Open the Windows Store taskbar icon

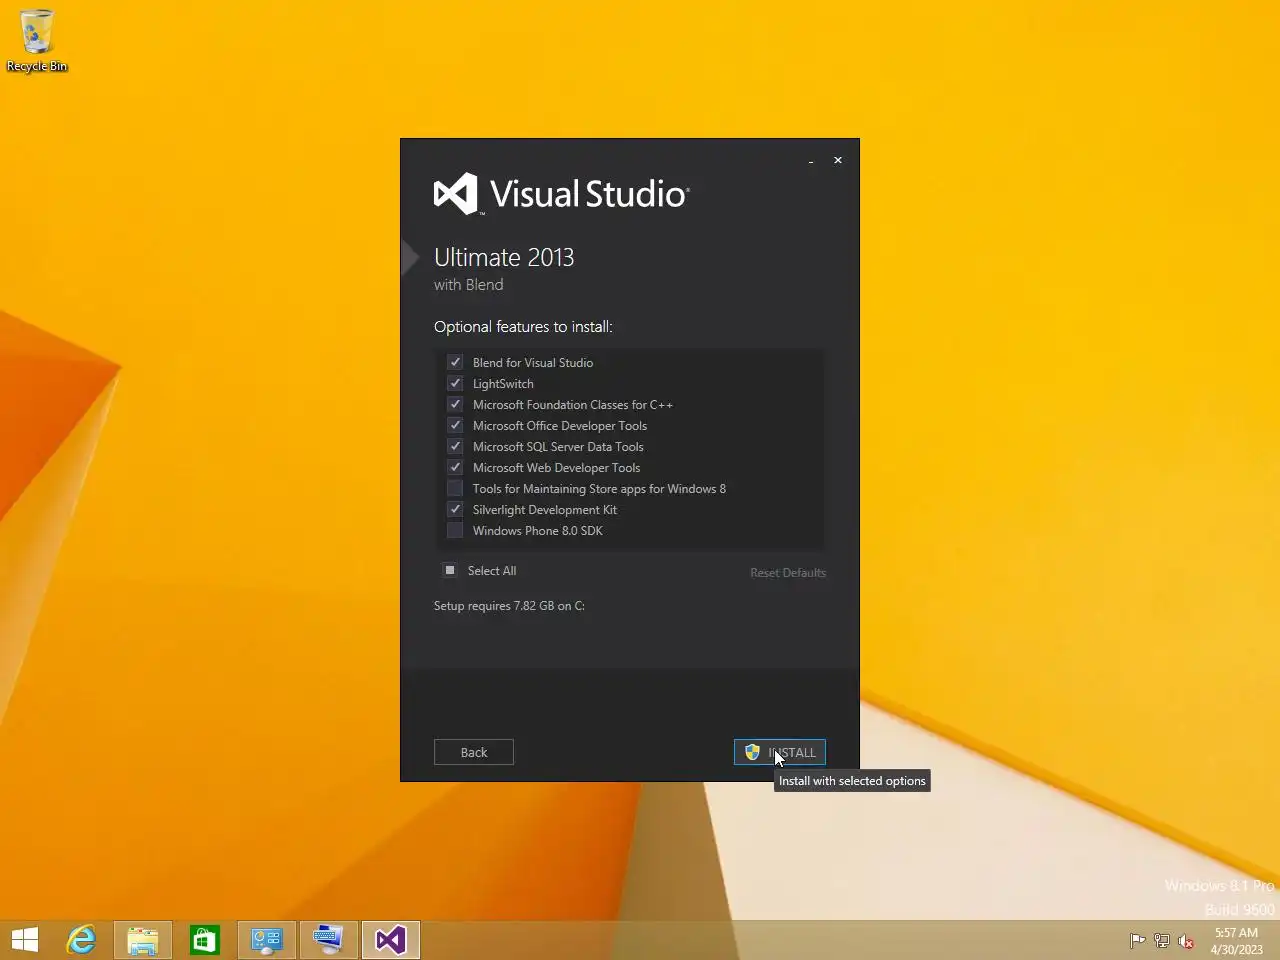click(205, 940)
